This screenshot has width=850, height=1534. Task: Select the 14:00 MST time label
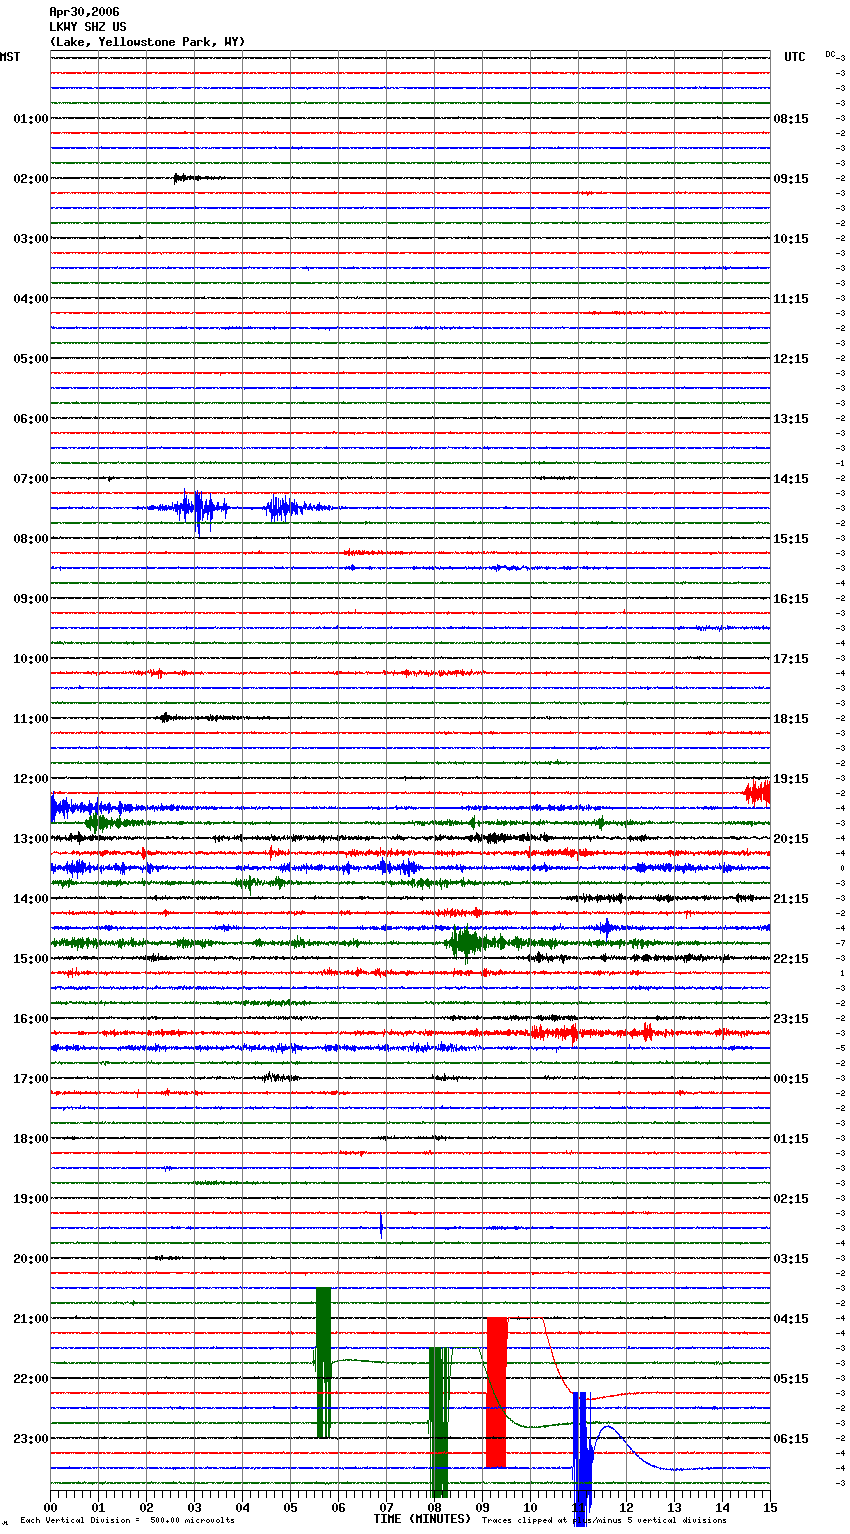[31, 899]
